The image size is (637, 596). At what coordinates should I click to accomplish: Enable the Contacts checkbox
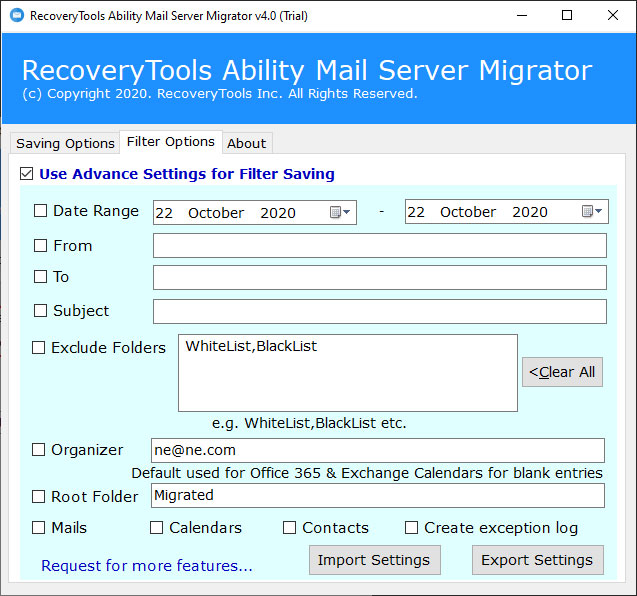click(289, 528)
